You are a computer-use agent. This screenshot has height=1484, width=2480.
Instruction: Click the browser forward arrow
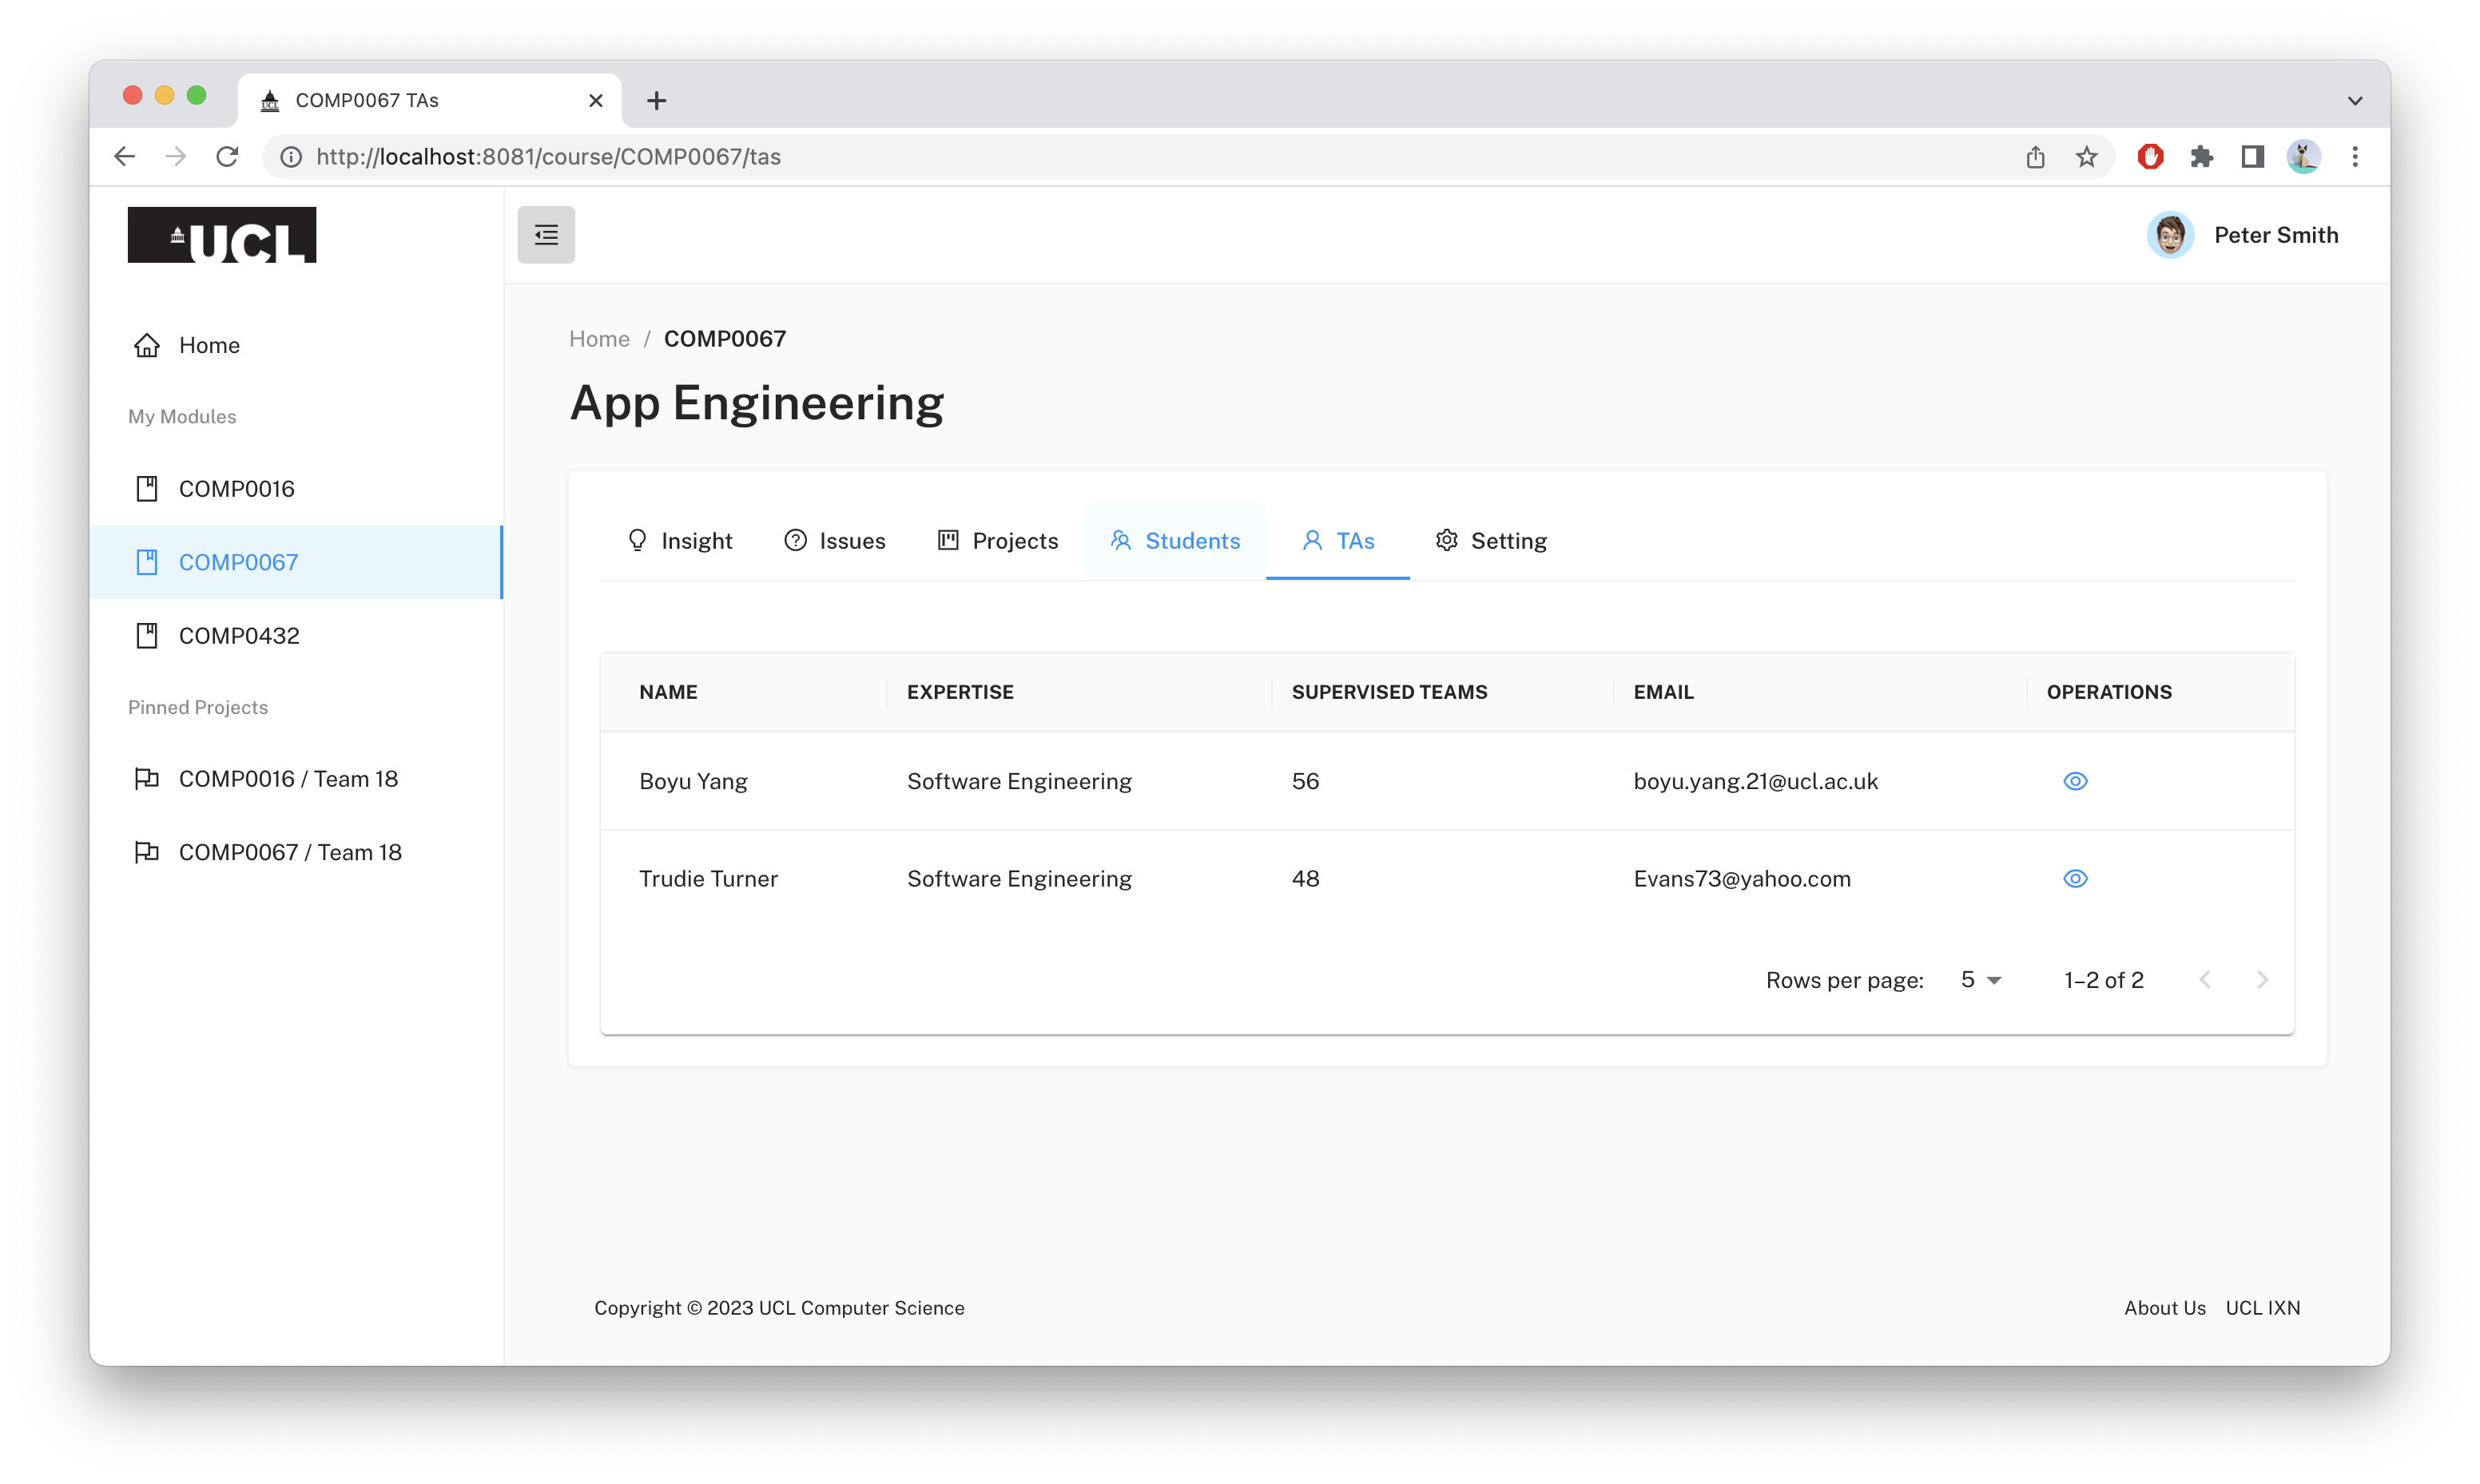176,157
